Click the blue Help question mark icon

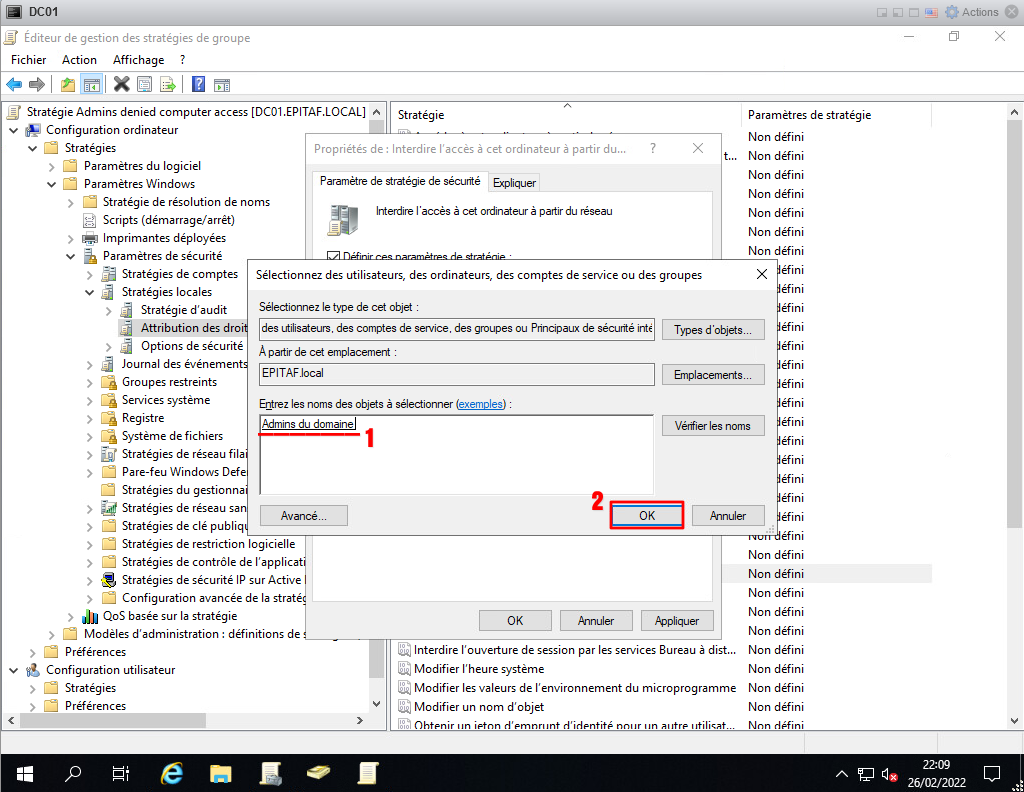click(198, 84)
